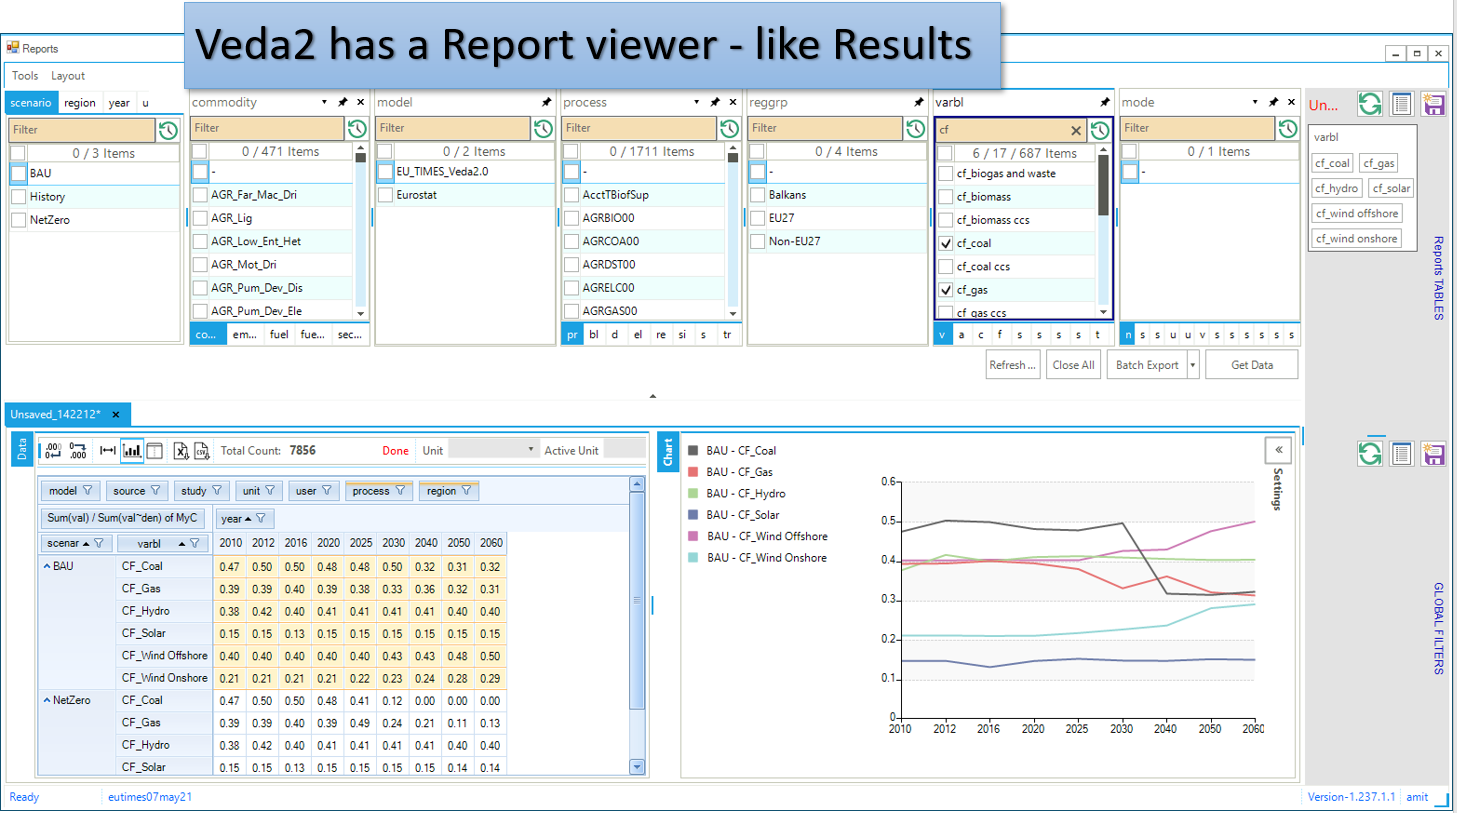Switch to the region tab
The width and height of the screenshot is (1457, 813).
pos(80,103)
